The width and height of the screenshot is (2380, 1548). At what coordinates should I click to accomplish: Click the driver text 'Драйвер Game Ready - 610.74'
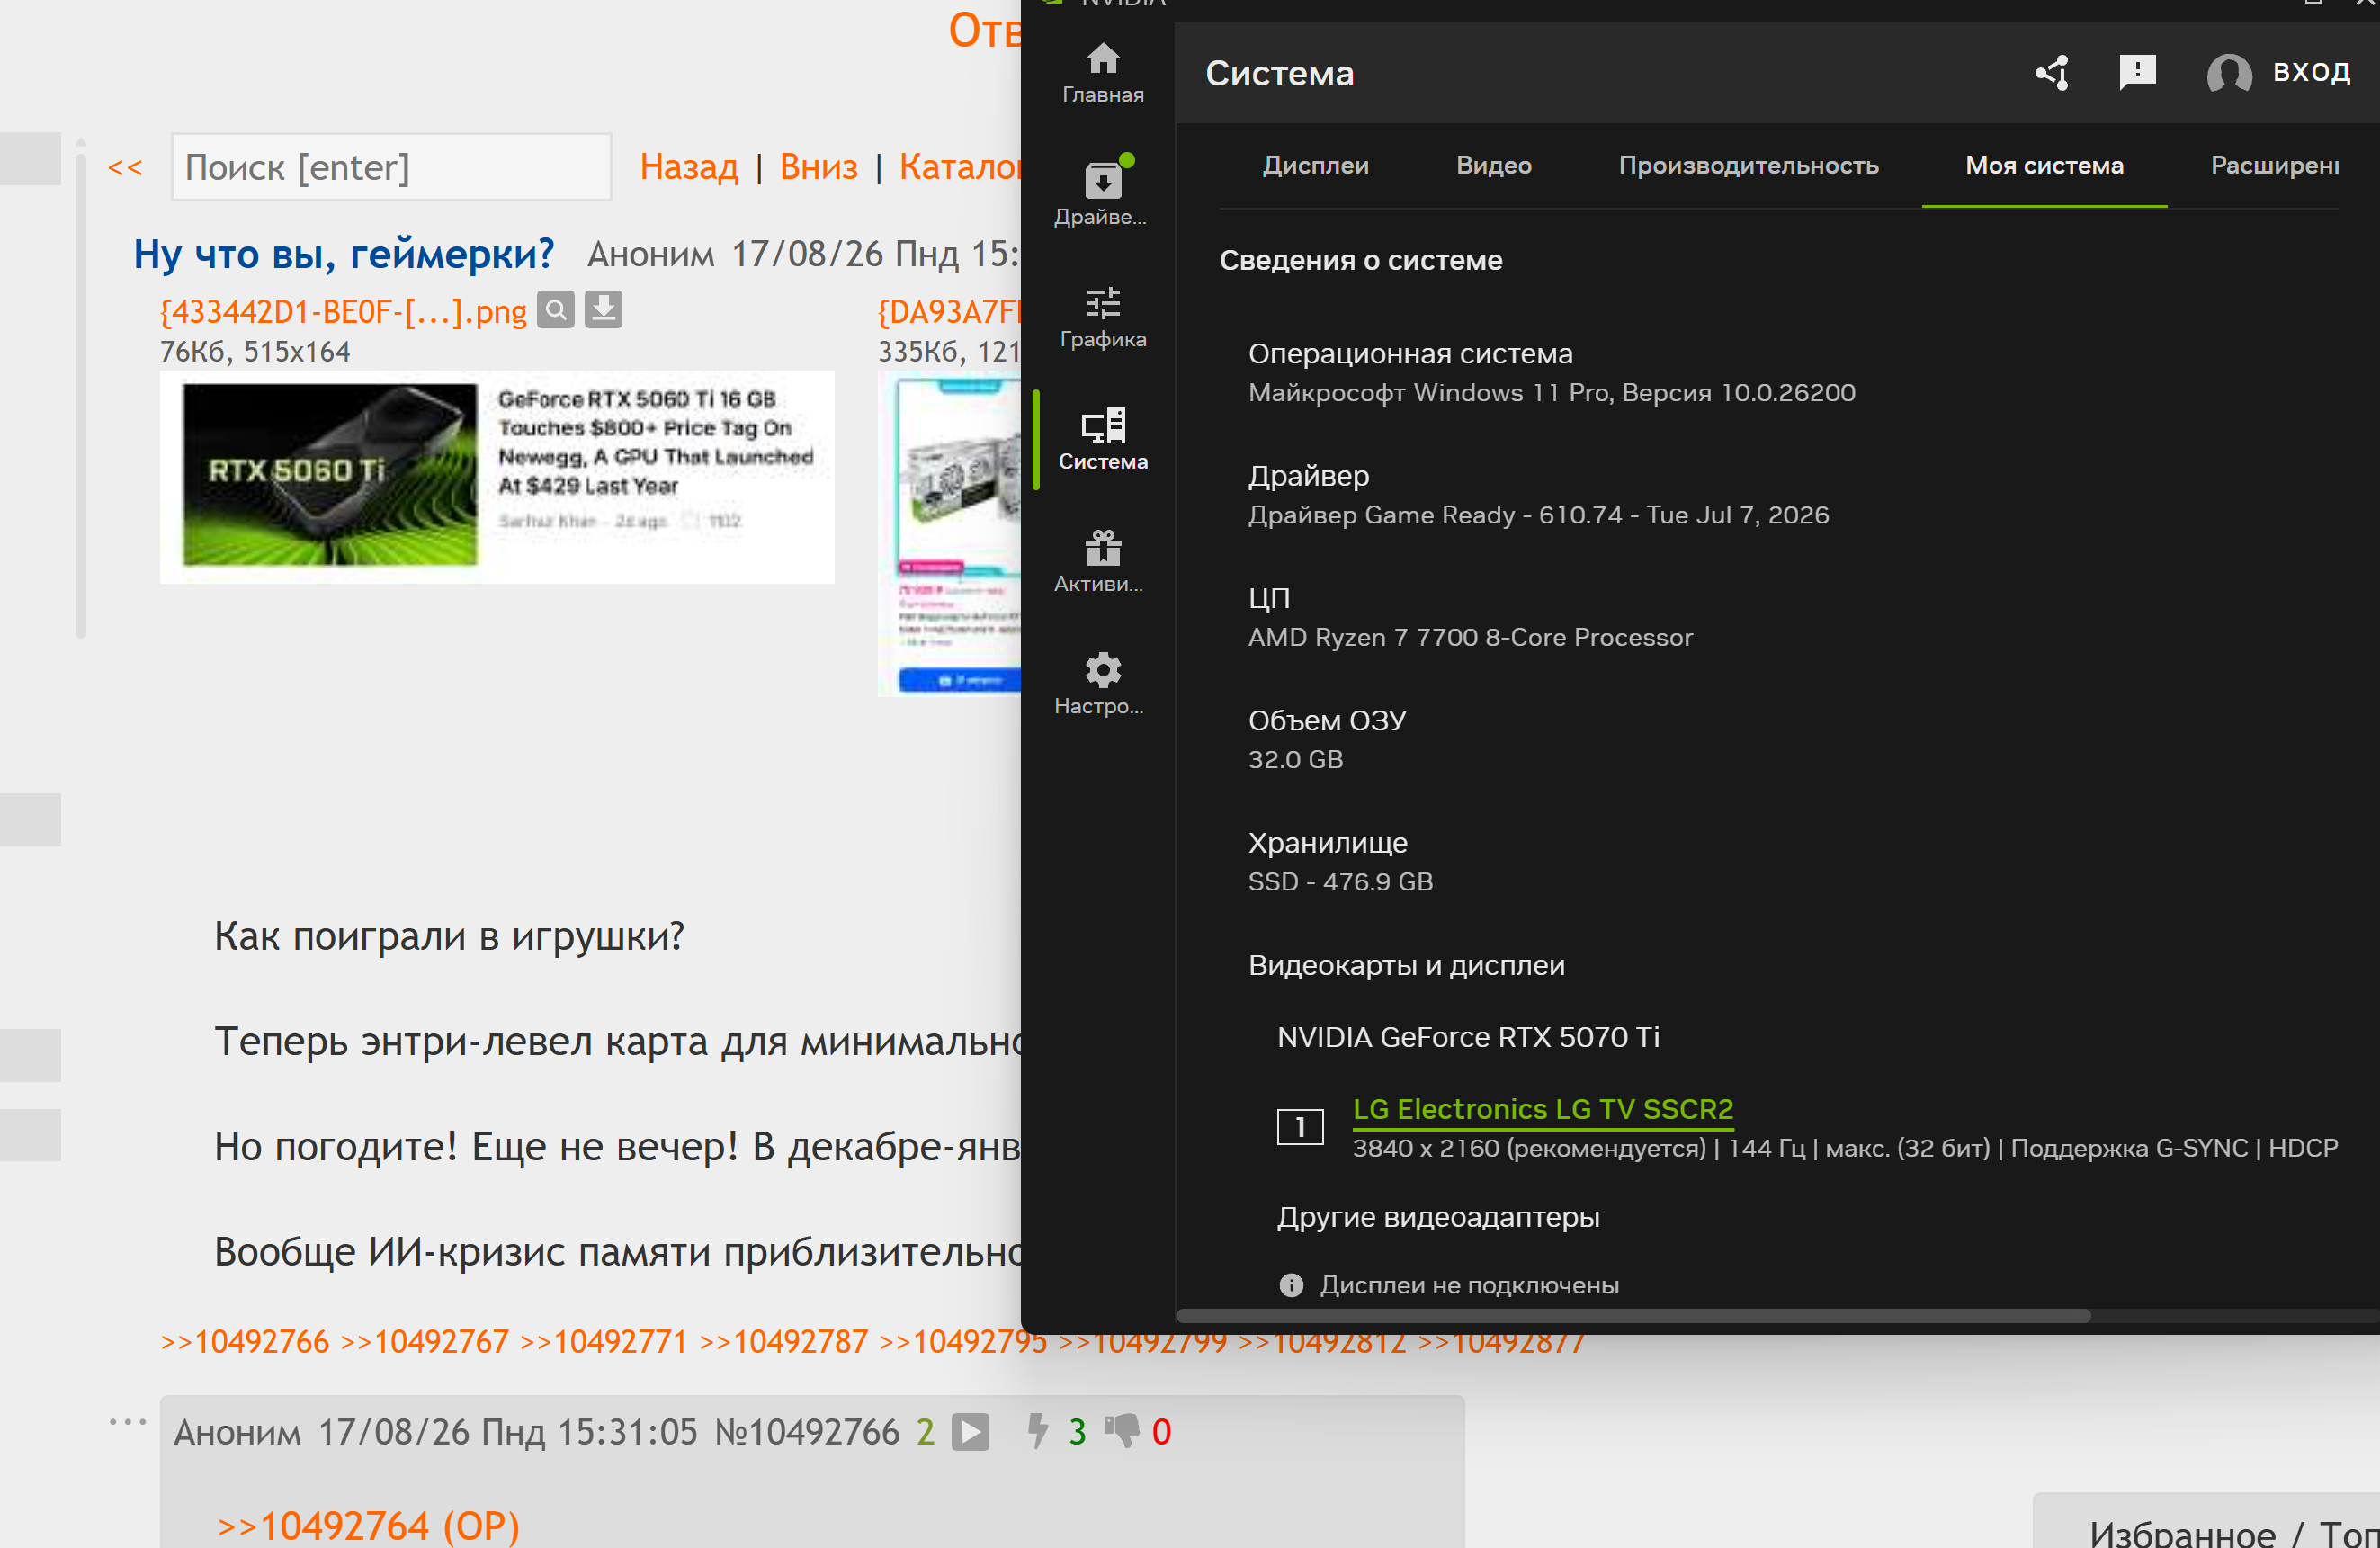tap(1538, 515)
